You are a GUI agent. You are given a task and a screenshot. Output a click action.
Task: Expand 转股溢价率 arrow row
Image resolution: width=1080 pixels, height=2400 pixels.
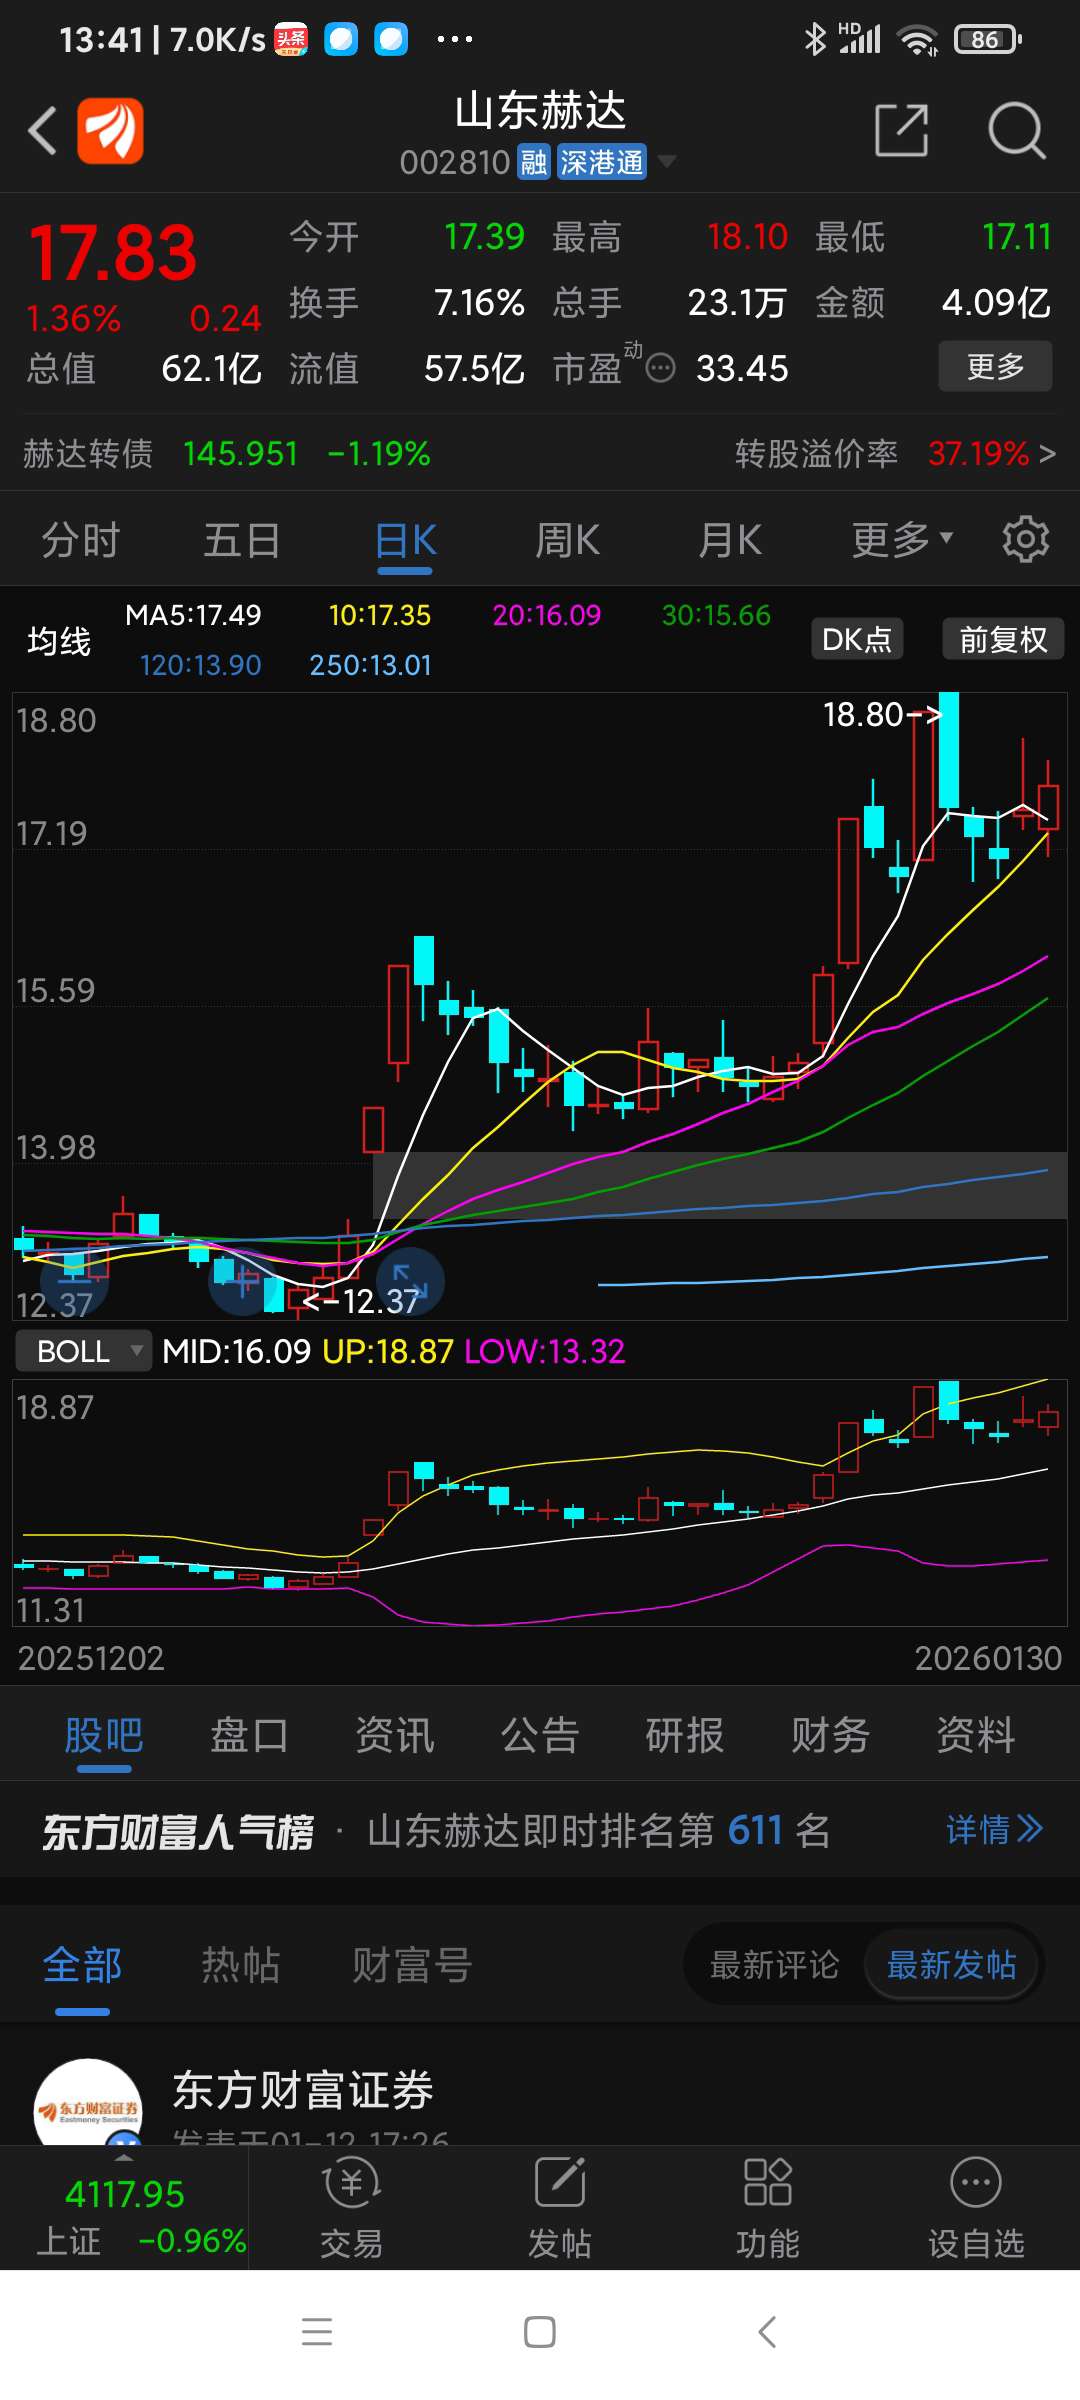(896, 454)
